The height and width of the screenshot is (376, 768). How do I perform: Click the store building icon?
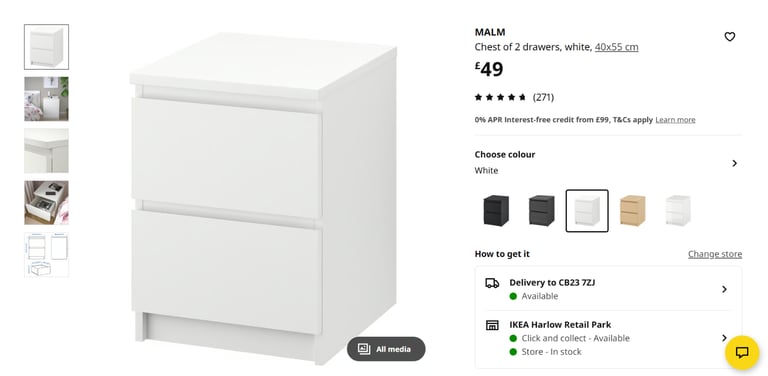pos(492,325)
